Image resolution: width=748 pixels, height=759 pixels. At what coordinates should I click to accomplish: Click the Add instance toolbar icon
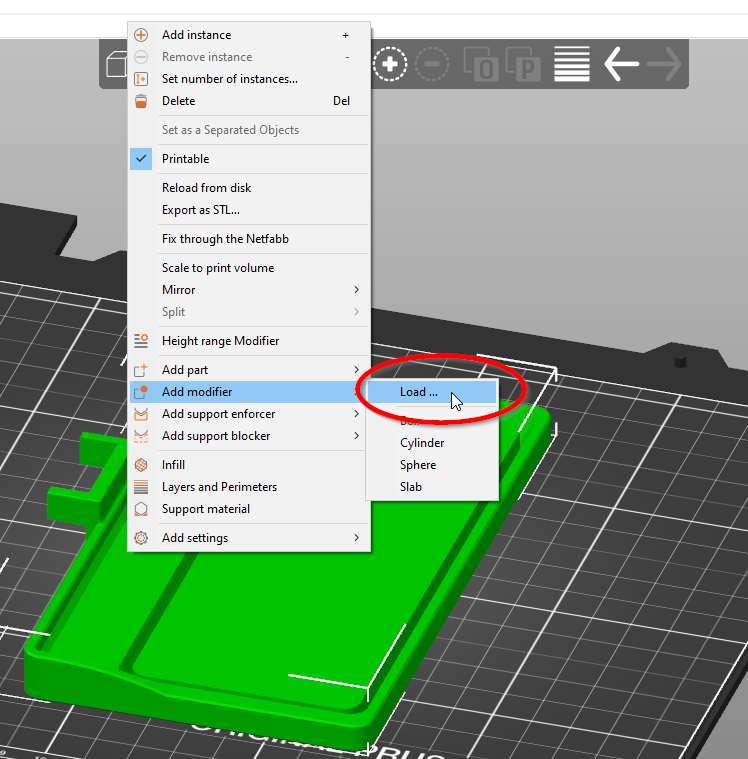[x=390, y=64]
